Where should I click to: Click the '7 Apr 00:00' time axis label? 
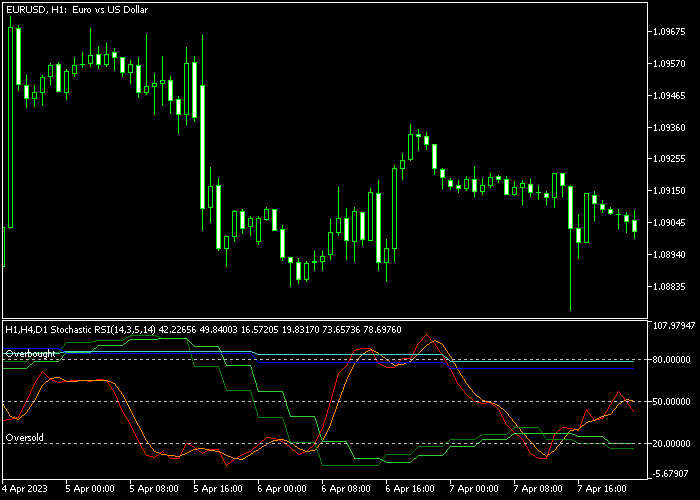pos(474,489)
